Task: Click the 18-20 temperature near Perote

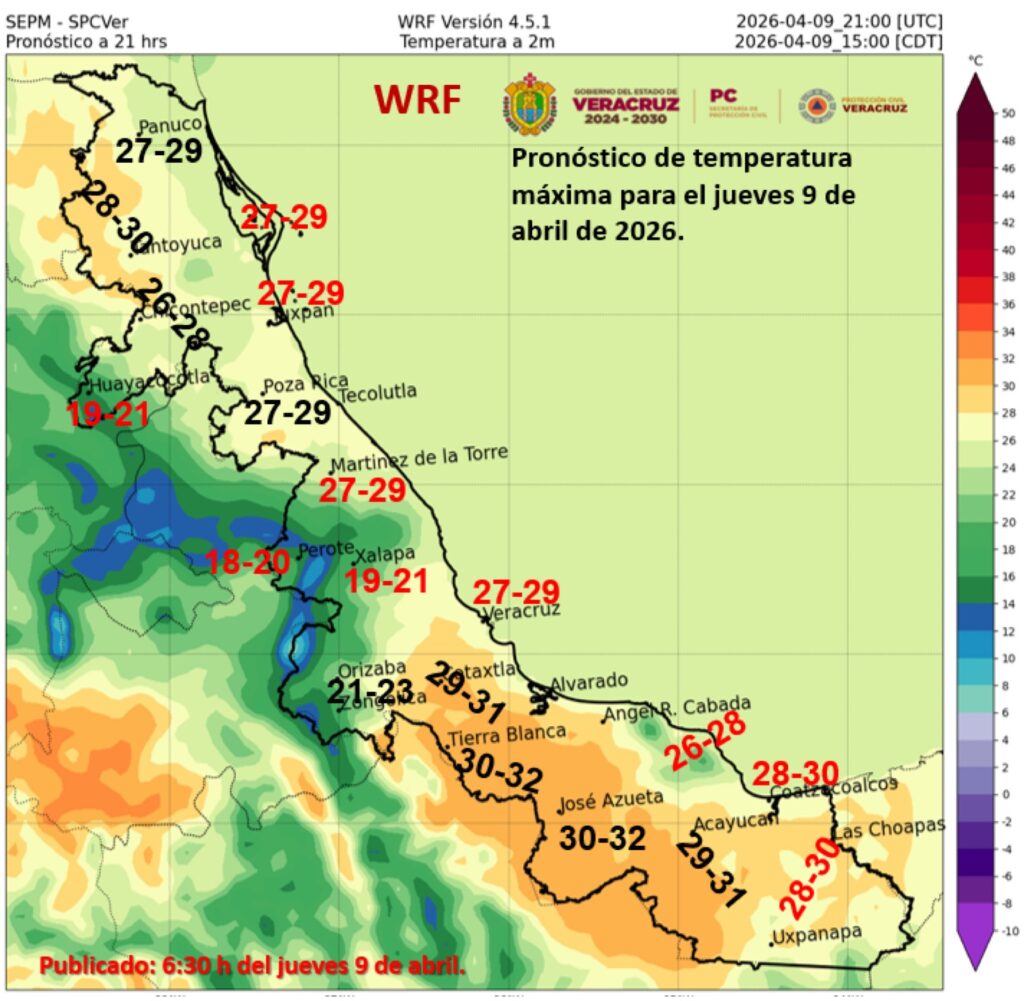Action: [247, 562]
